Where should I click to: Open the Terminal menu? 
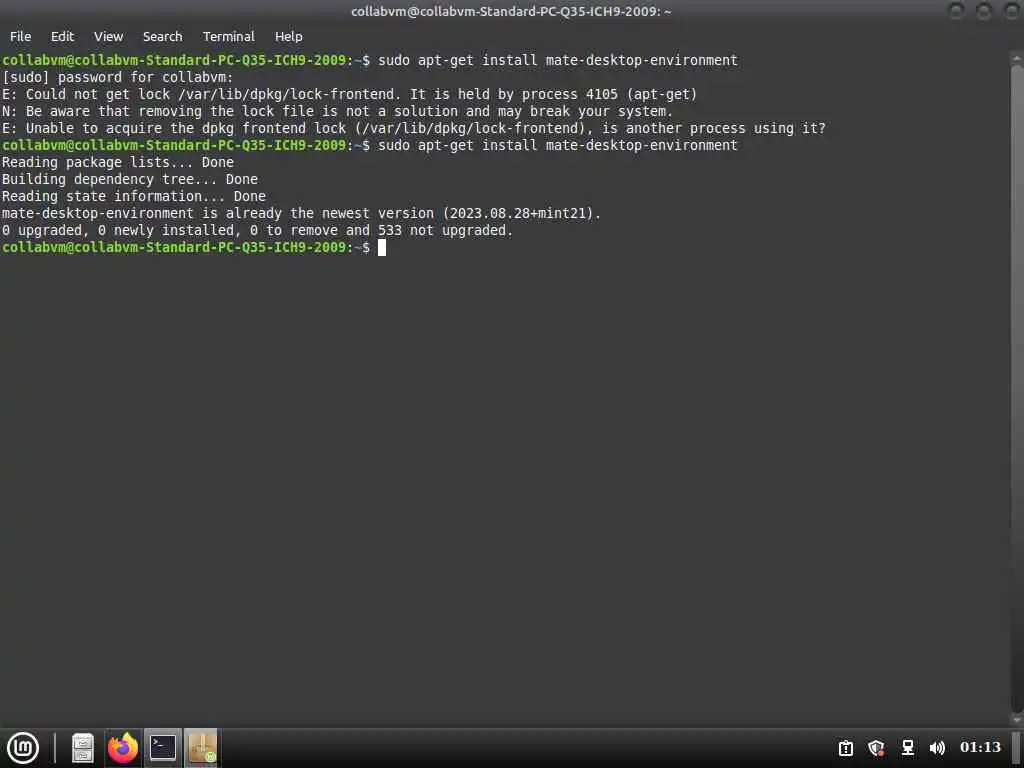click(x=229, y=37)
